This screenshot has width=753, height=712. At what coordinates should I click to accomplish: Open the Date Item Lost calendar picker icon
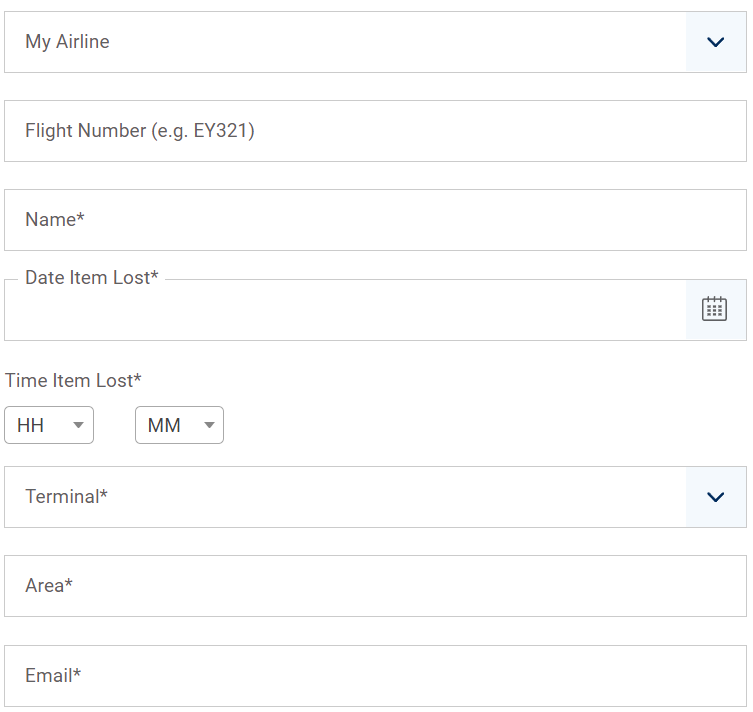tap(714, 309)
